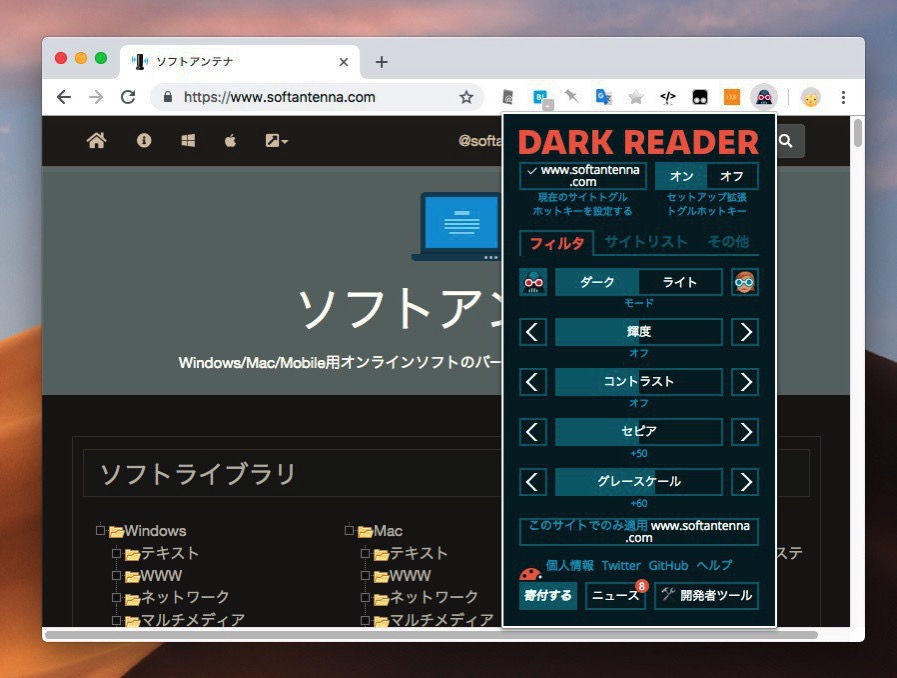Open the GitHub link in Dark Reader
This screenshot has height=678, width=897.
tap(668, 565)
